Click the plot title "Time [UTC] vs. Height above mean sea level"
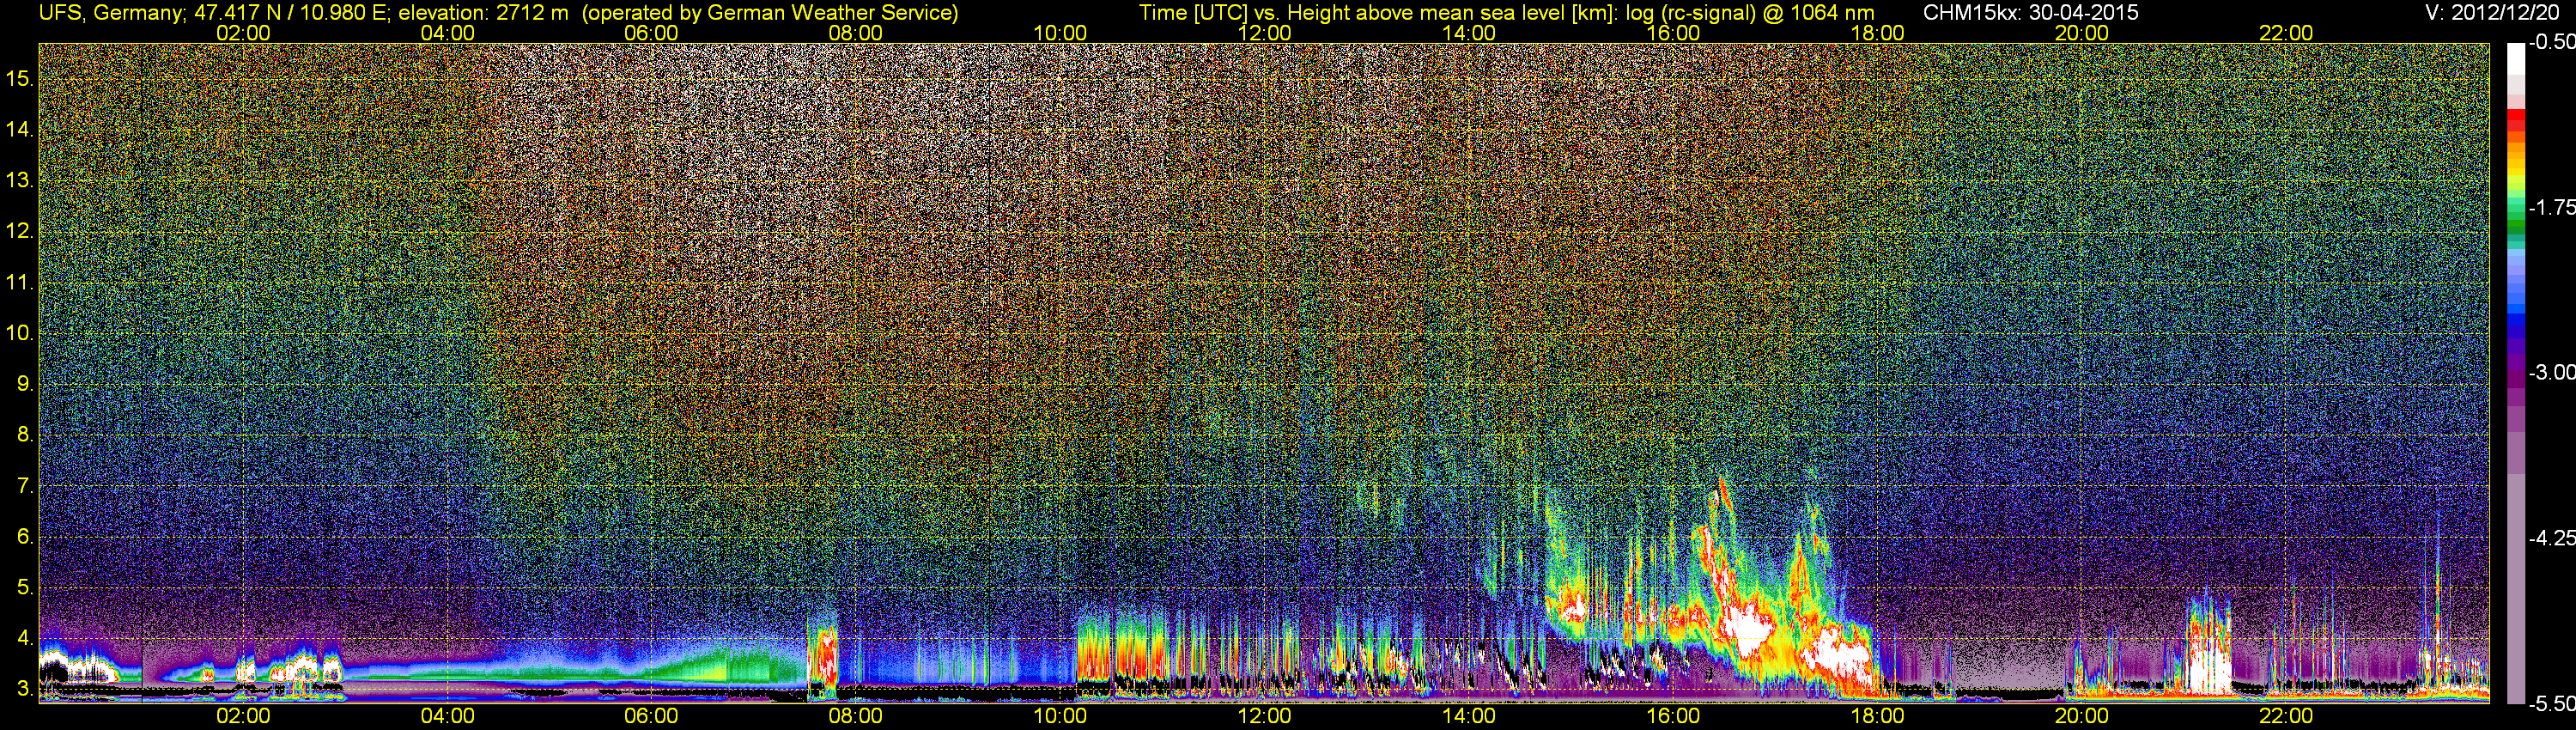Image resolution: width=2576 pixels, height=730 pixels. point(1354,13)
